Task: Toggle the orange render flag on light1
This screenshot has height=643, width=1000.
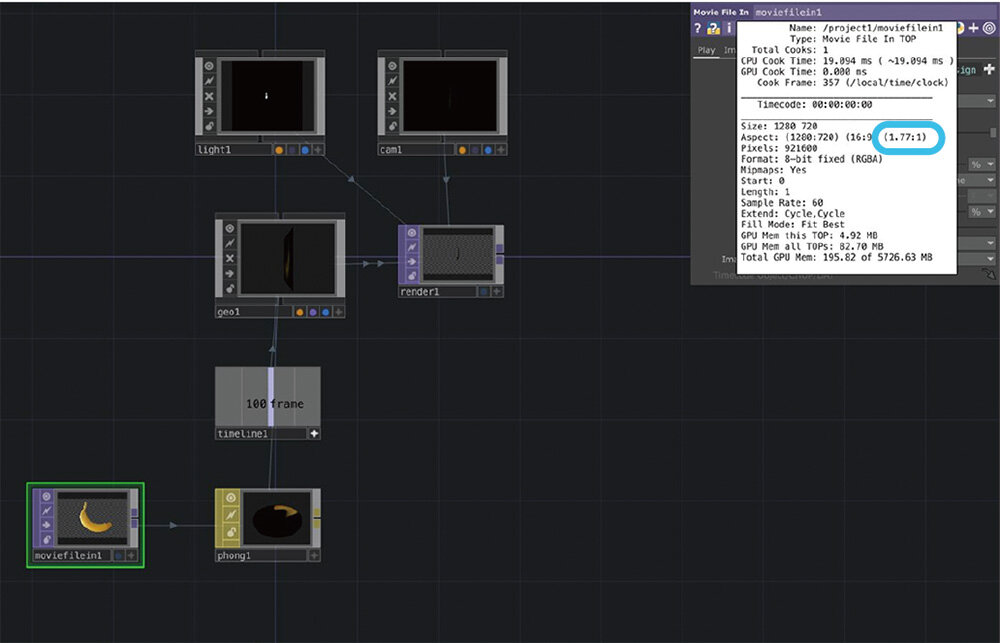Action: coord(279,150)
